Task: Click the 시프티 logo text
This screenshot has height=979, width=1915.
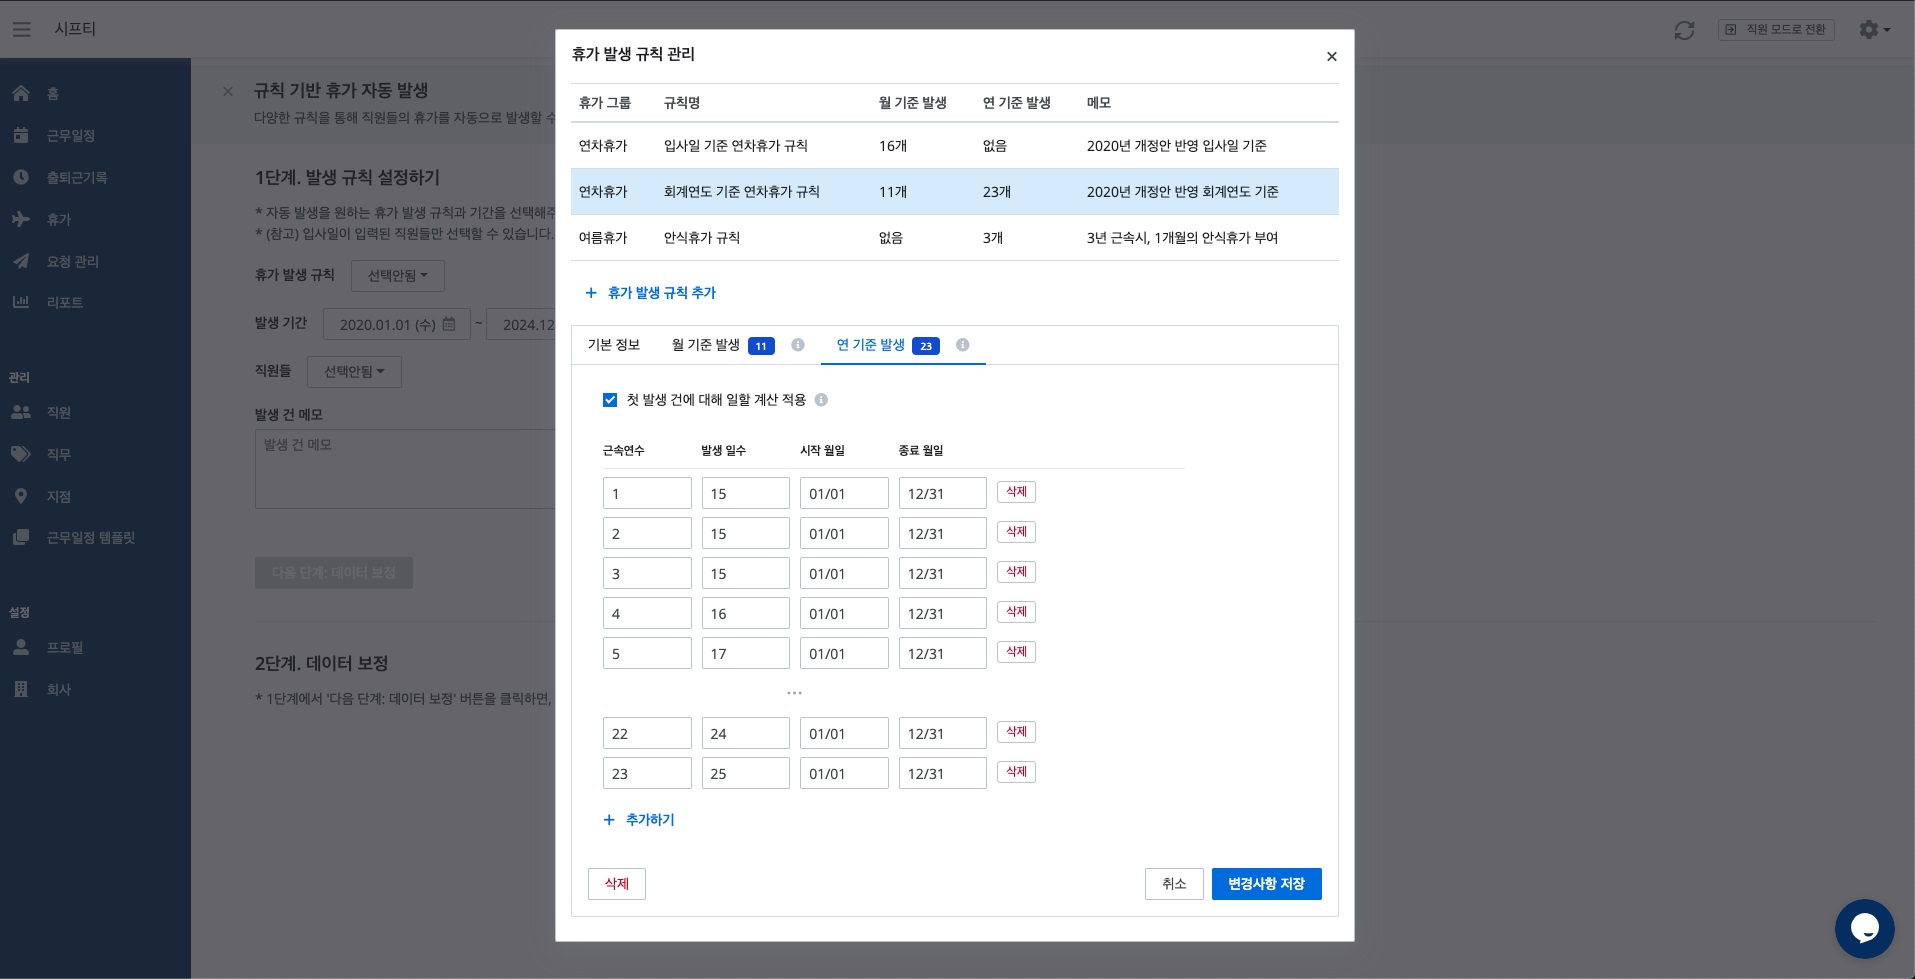Action: [75, 29]
